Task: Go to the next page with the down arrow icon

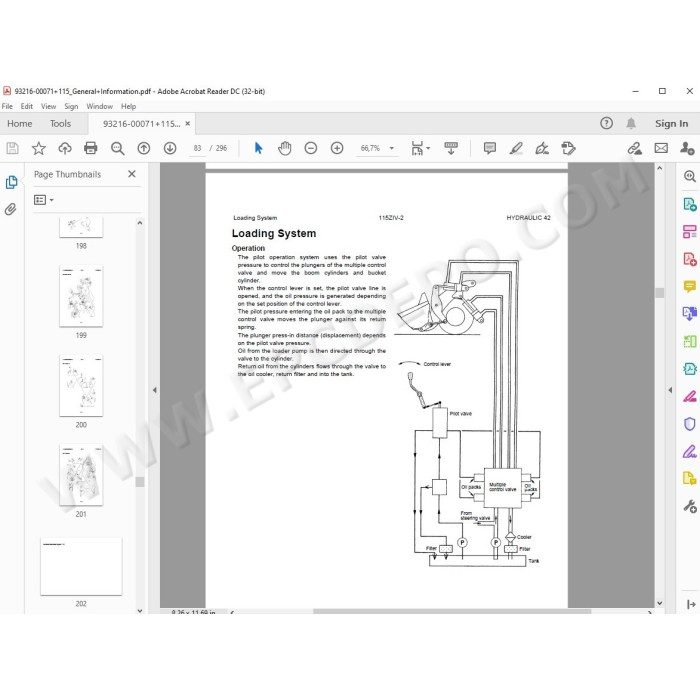Action: (170, 148)
